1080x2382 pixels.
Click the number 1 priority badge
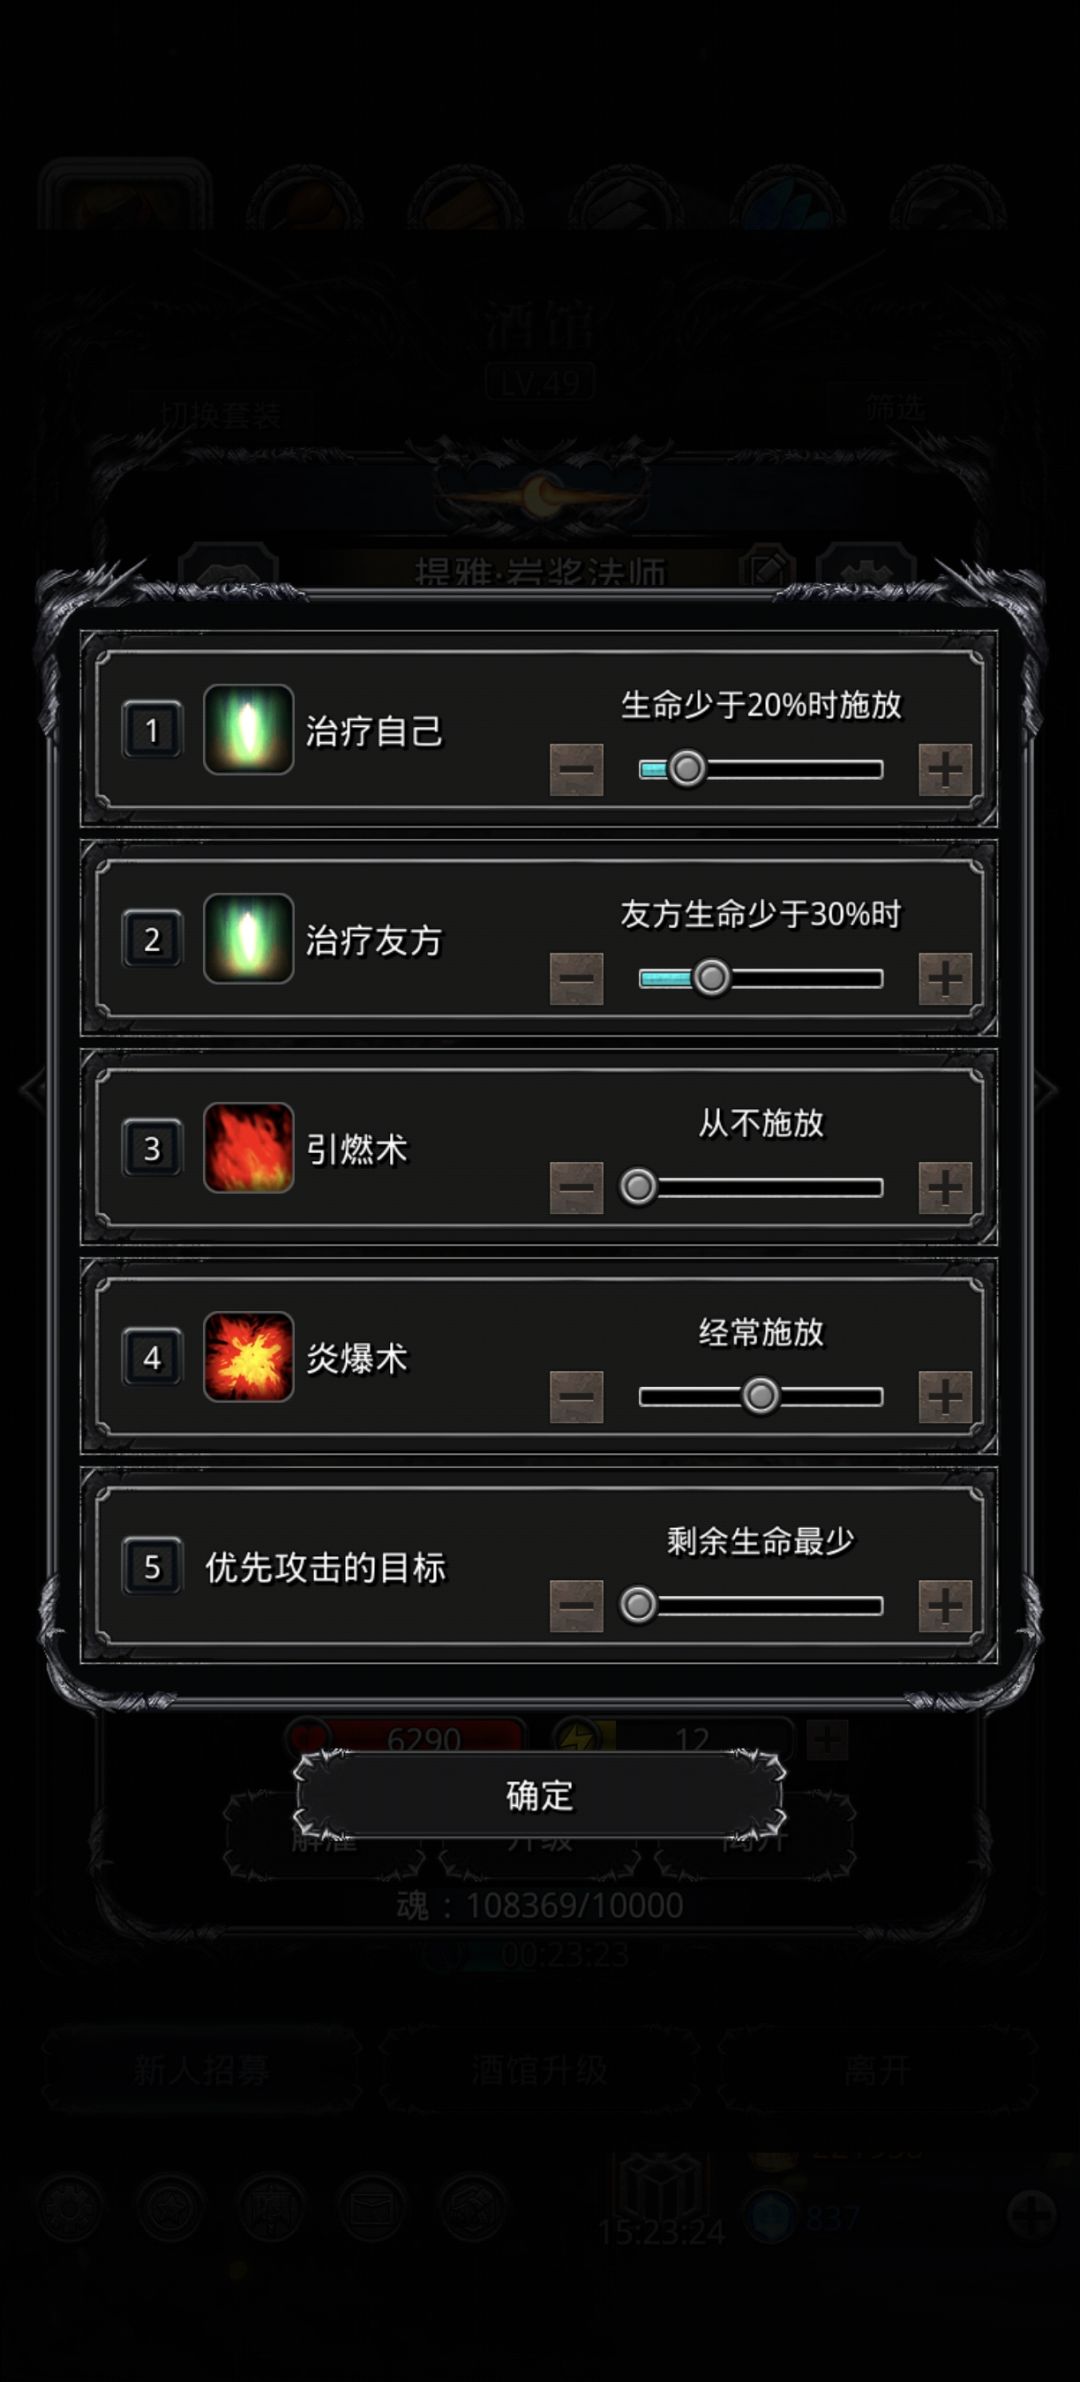click(152, 730)
